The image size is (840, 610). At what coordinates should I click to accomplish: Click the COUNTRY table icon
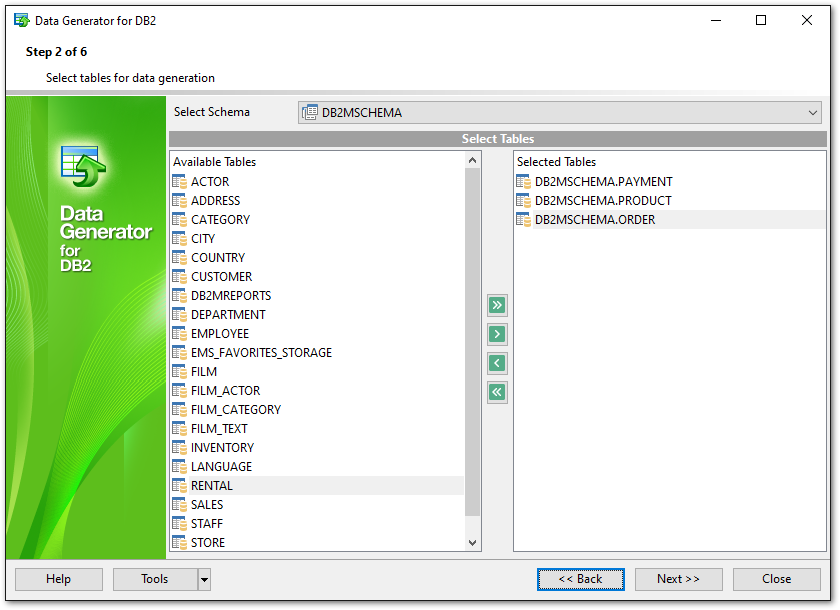(x=179, y=258)
